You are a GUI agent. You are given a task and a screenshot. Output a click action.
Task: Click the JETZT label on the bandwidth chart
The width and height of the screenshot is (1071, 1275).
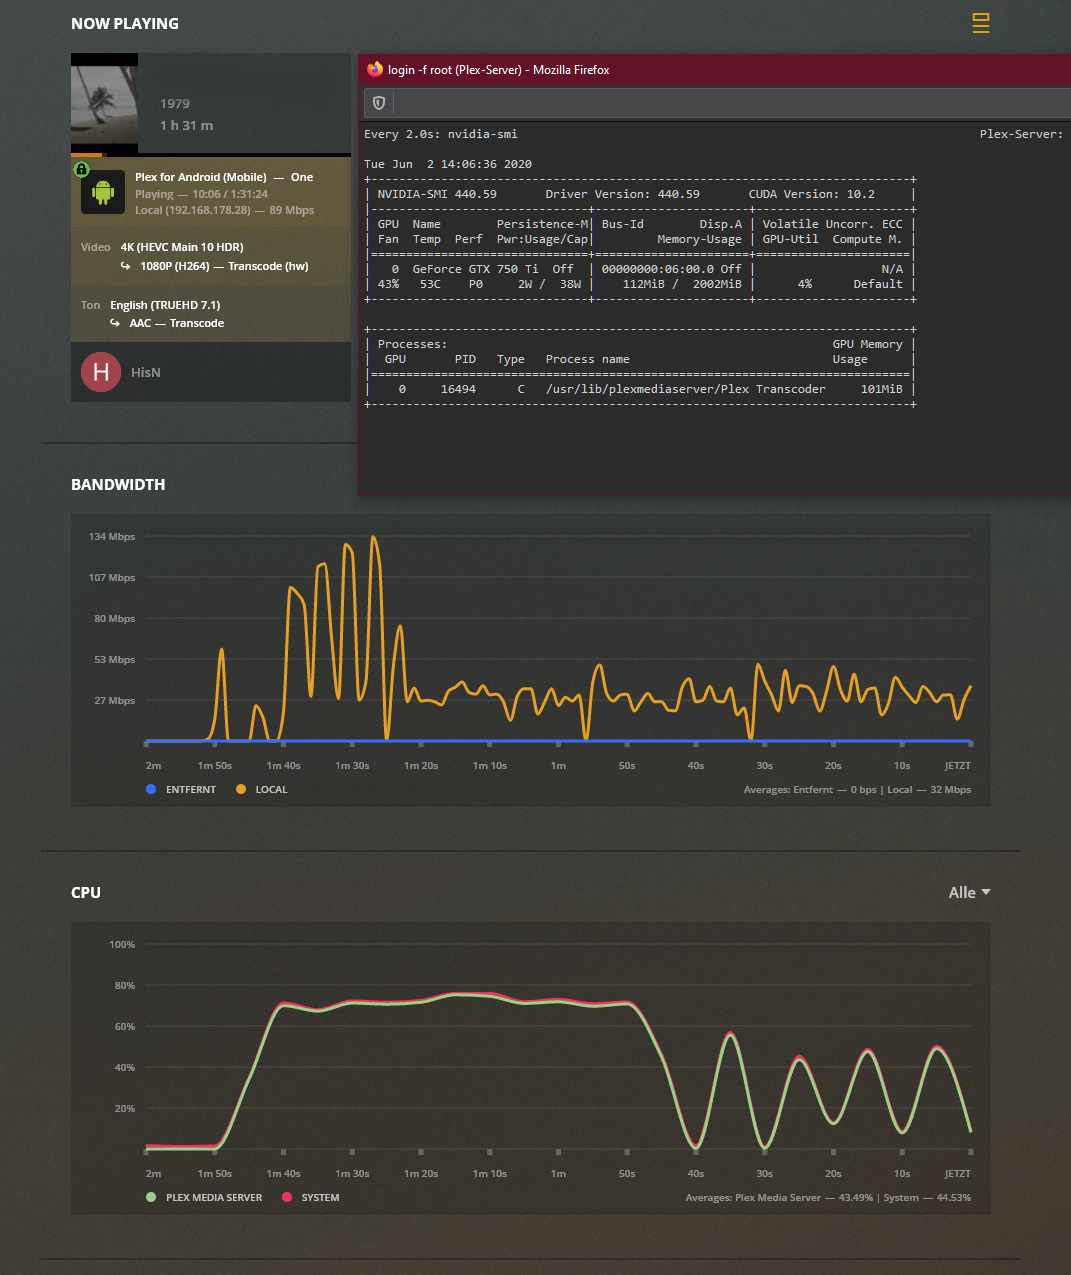958,766
